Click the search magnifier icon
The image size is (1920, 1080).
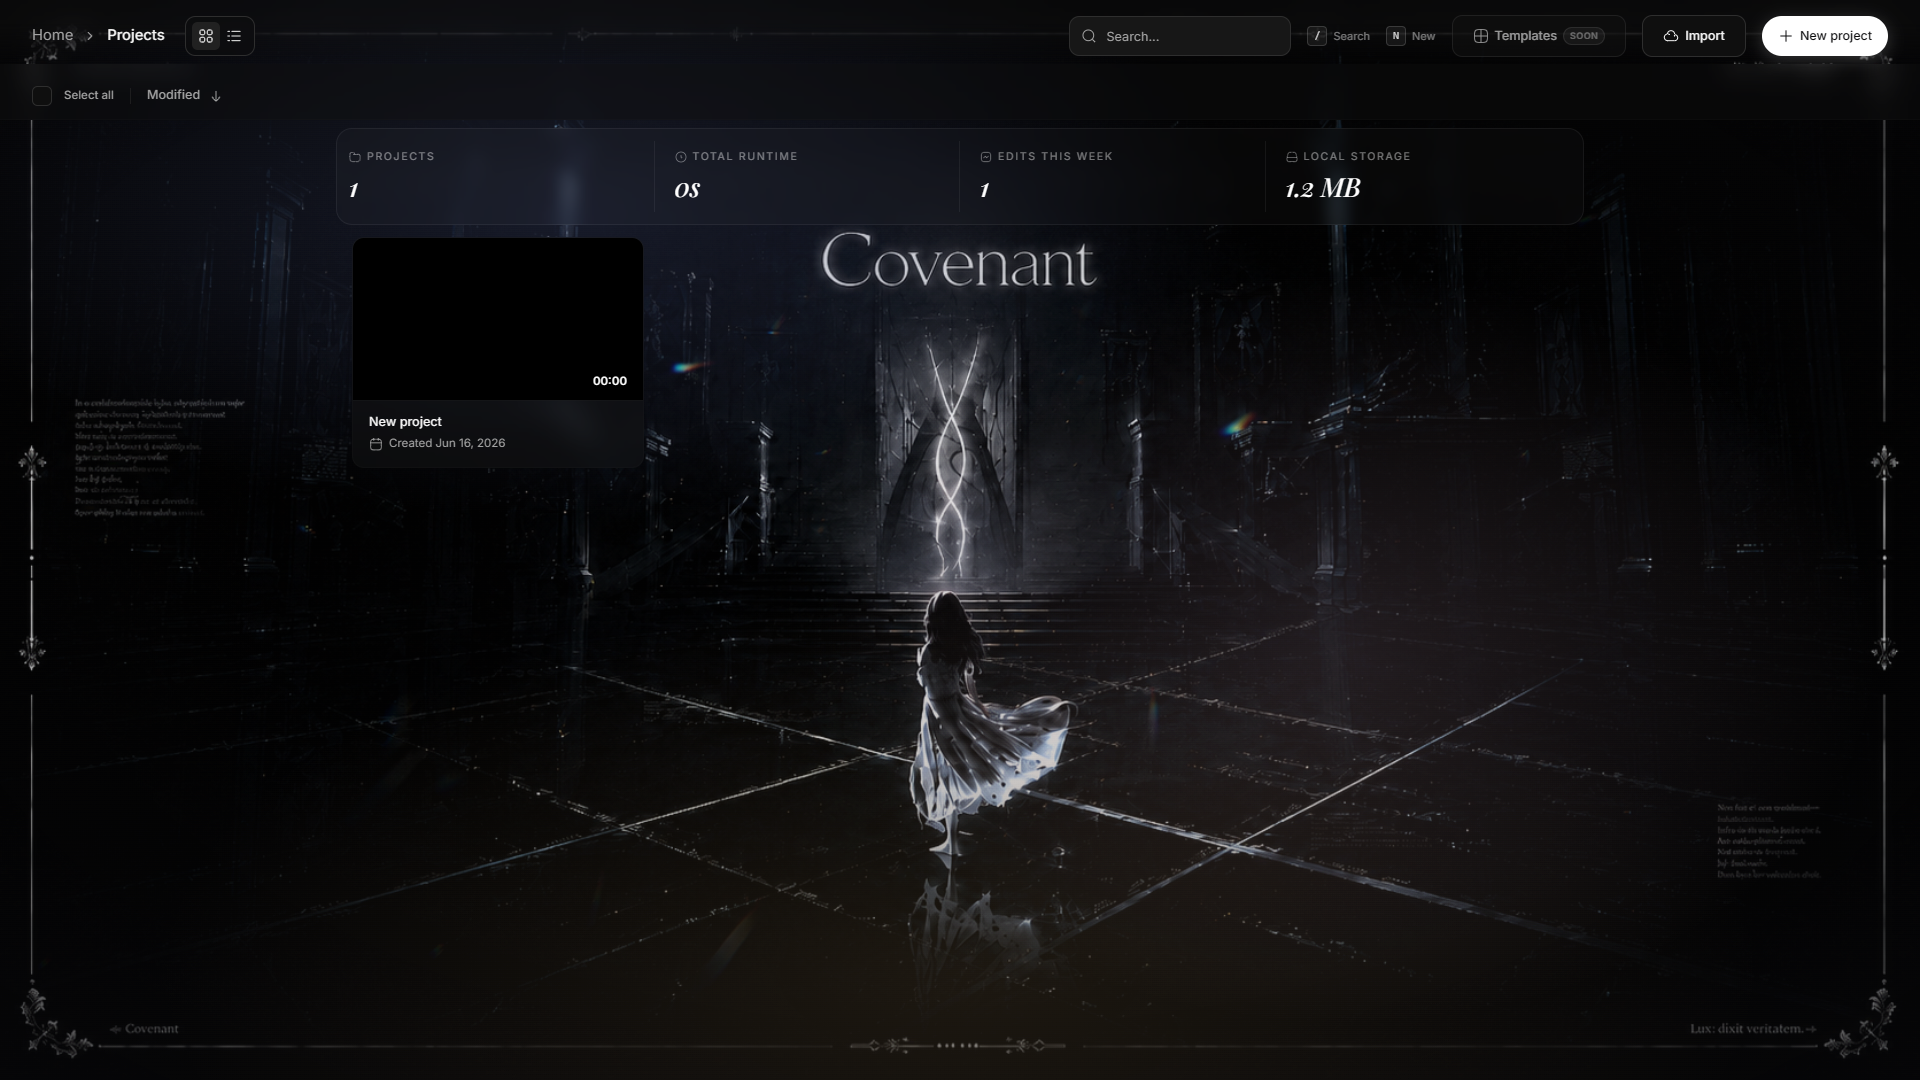[1089, 36]
